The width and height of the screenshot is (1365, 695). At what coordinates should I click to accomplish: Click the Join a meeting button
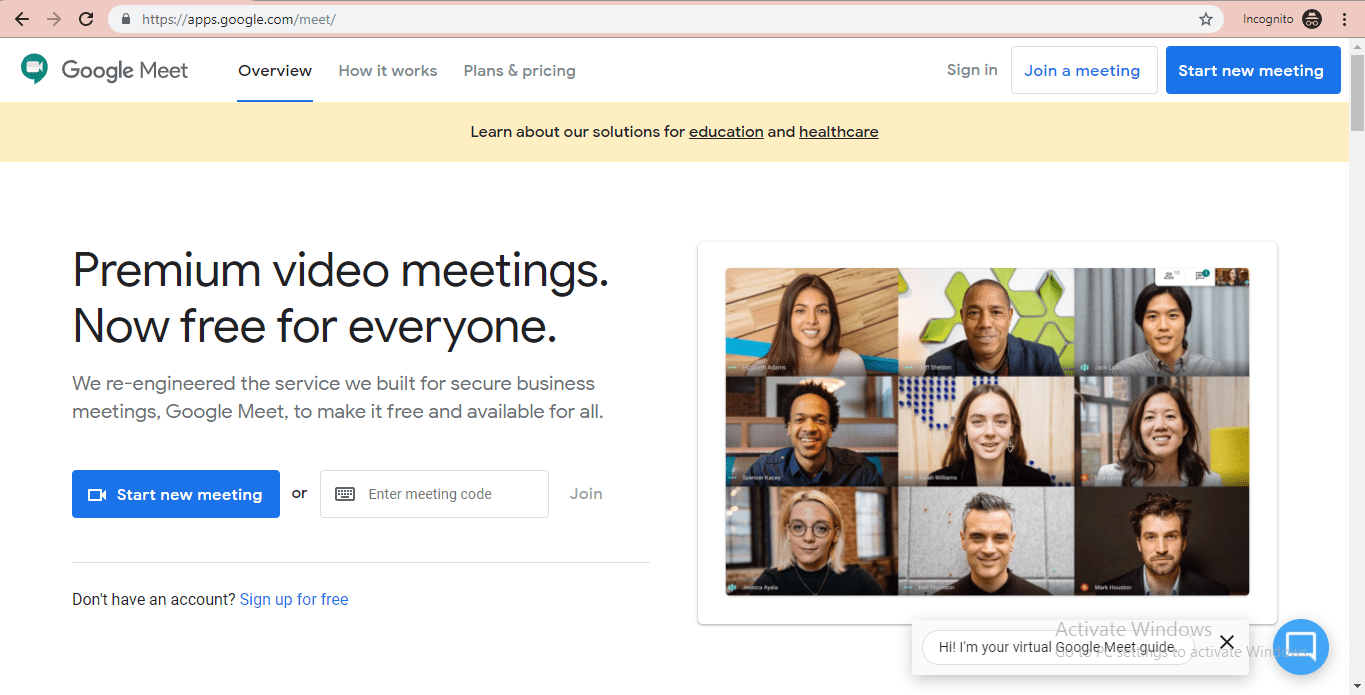click(x=1084, y=70)
